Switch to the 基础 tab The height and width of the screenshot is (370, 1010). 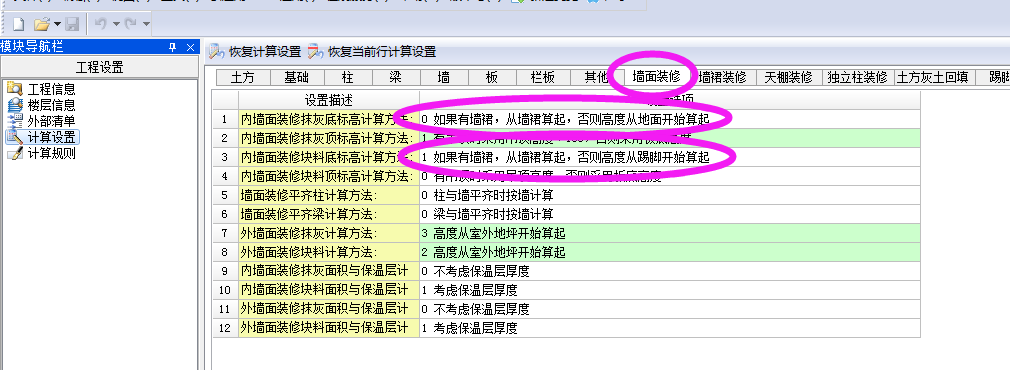coord(296,78)
